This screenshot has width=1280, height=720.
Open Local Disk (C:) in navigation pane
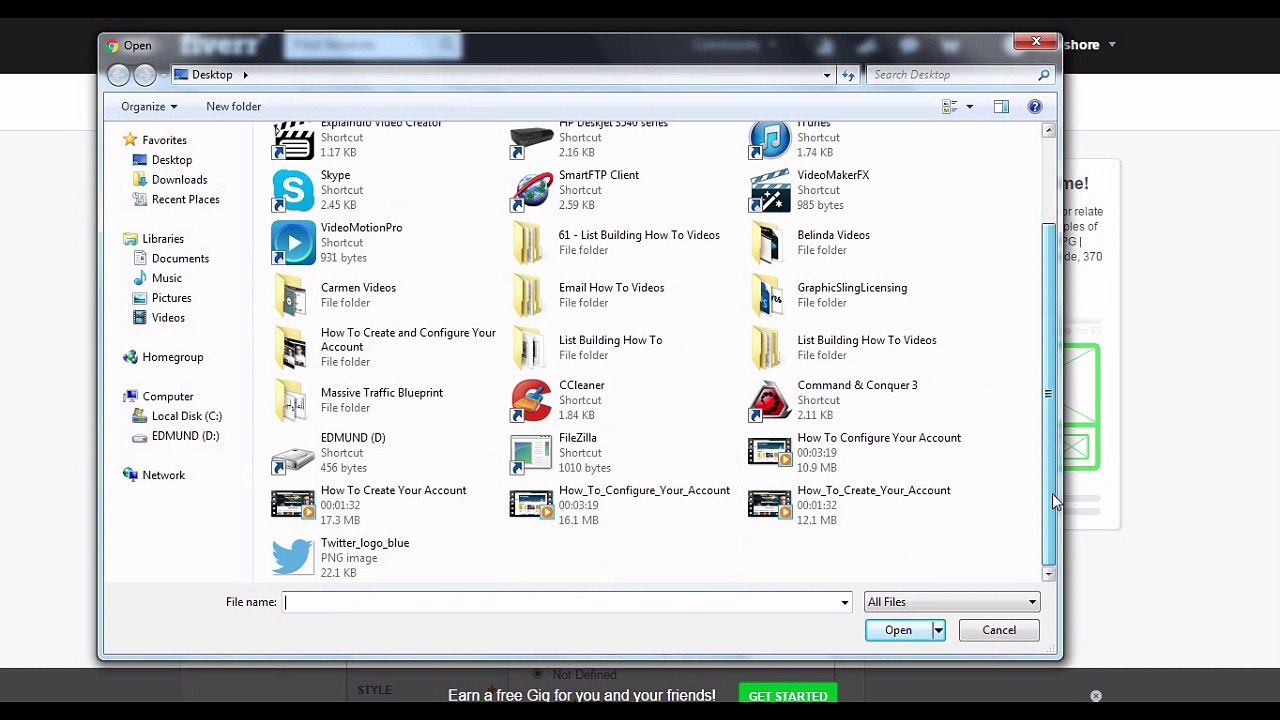click(187, 416)
